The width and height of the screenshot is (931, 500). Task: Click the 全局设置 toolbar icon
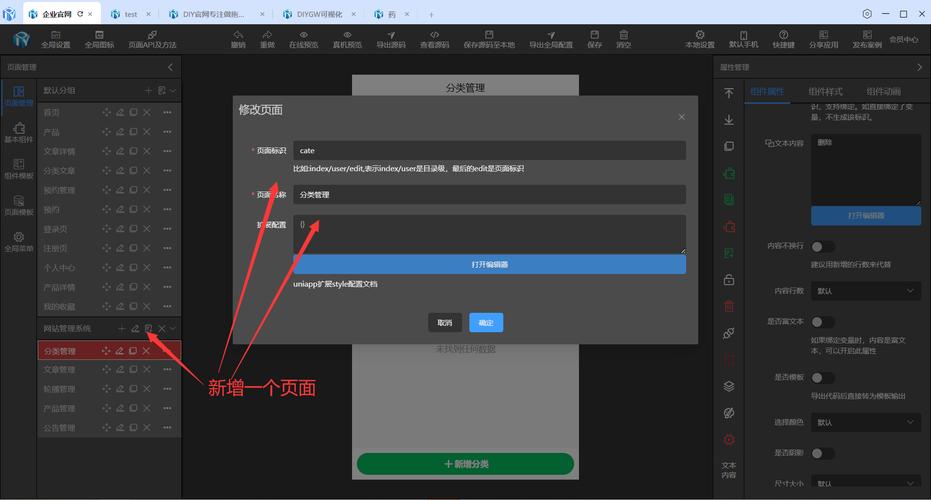[x=56, y=39]
